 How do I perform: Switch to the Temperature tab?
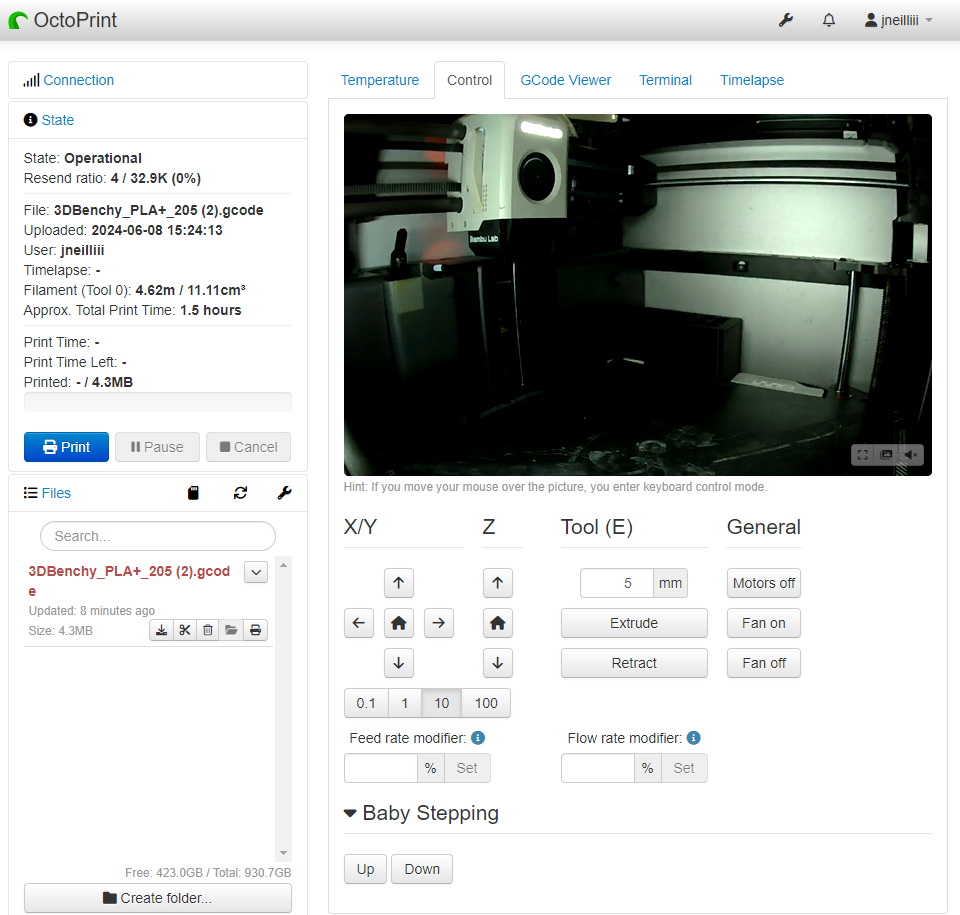(380, 80)
